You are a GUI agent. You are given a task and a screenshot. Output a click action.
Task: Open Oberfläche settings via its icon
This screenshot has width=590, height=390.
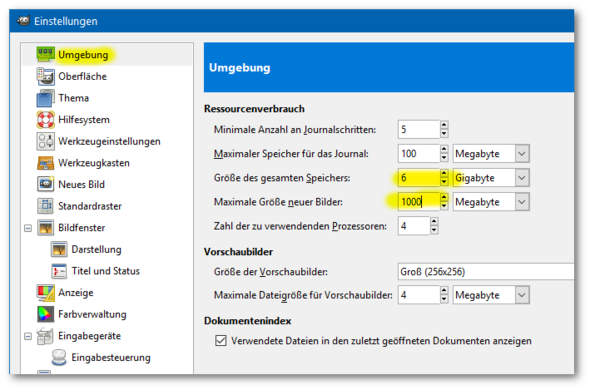46,76
